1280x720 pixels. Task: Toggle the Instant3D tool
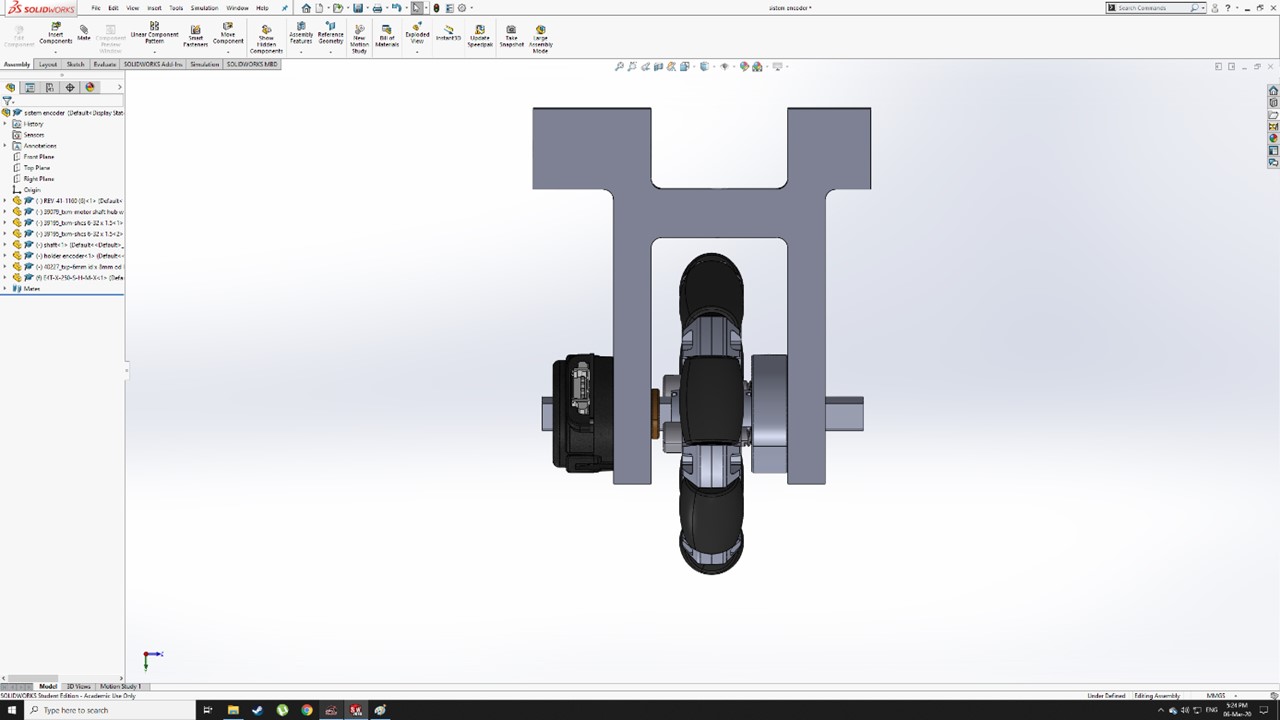(448, 33)
